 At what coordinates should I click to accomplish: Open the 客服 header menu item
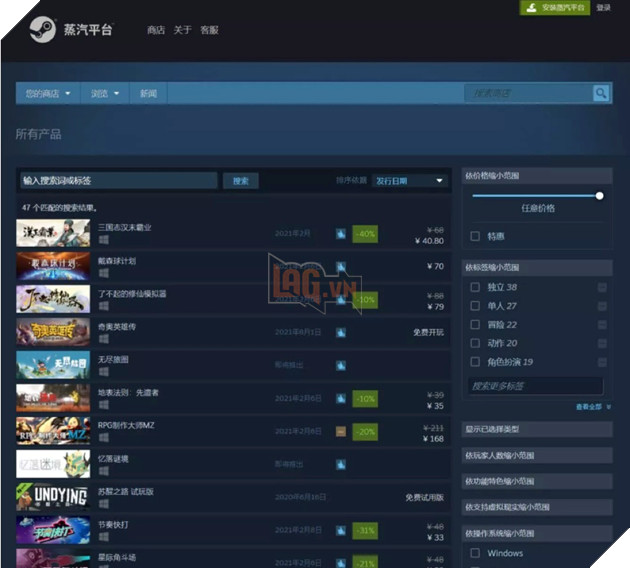click(209, 30)
